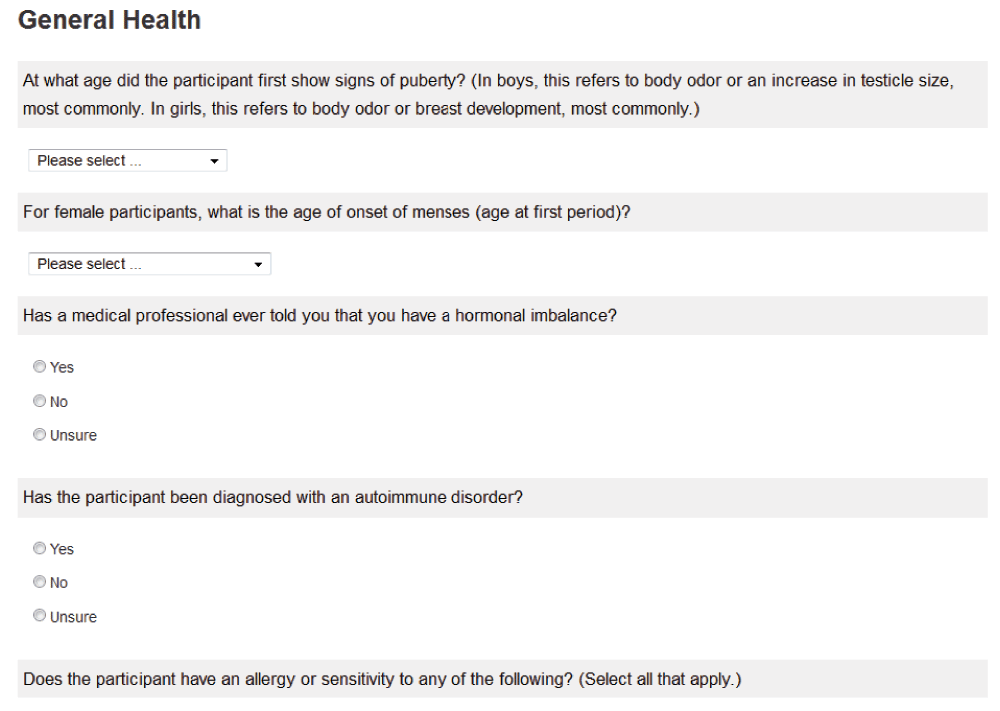Click the autoimmune disorder question text
The image size is (1000, 711).
click(273, 497)
